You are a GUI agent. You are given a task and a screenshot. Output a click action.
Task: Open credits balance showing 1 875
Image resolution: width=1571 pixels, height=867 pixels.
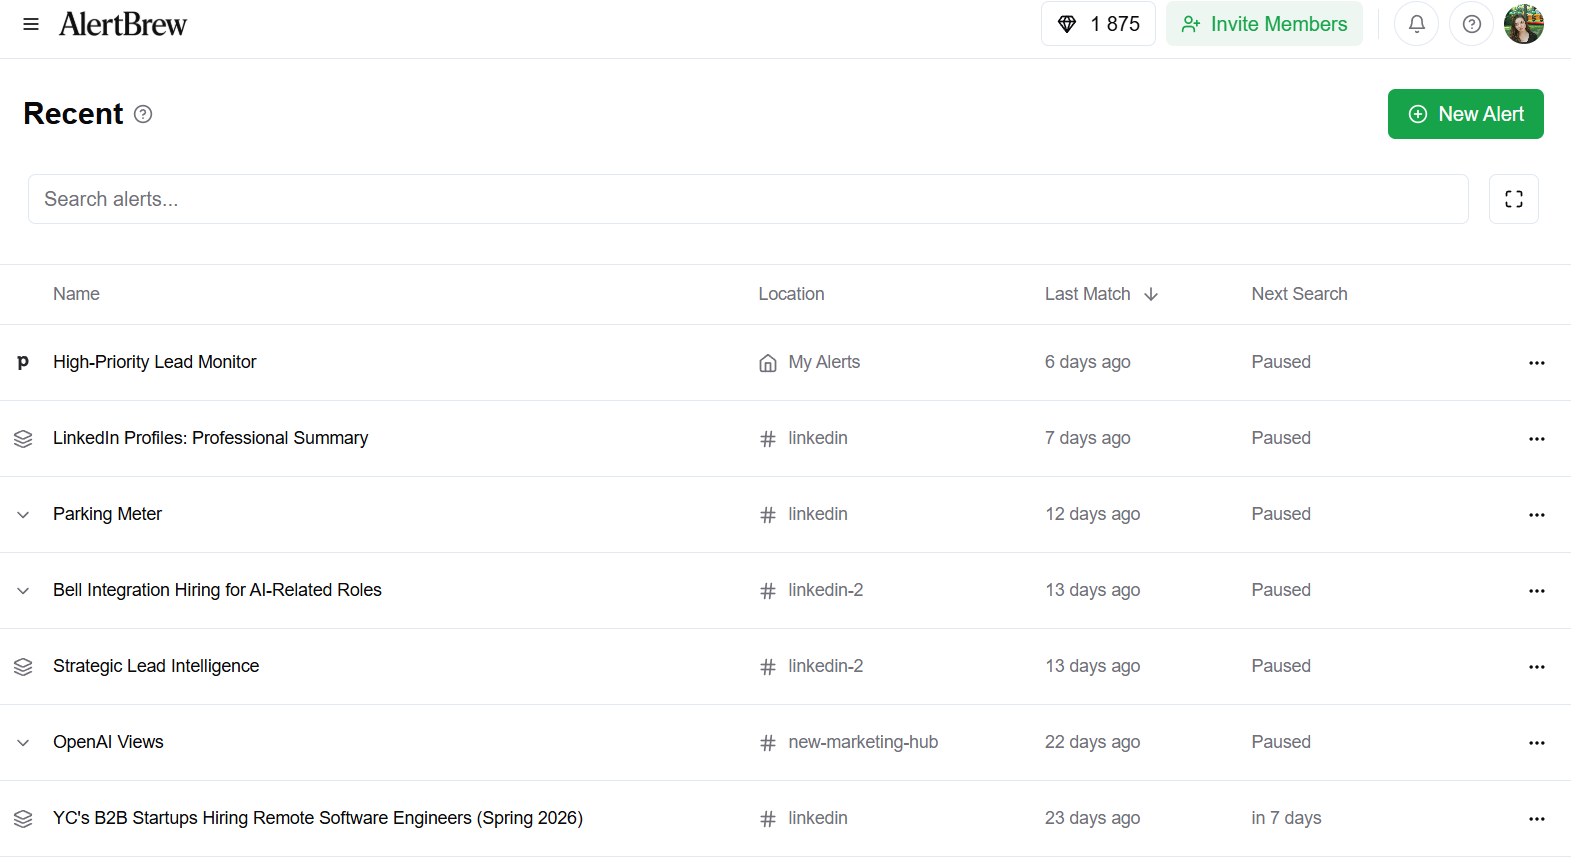coord(1098,24)
